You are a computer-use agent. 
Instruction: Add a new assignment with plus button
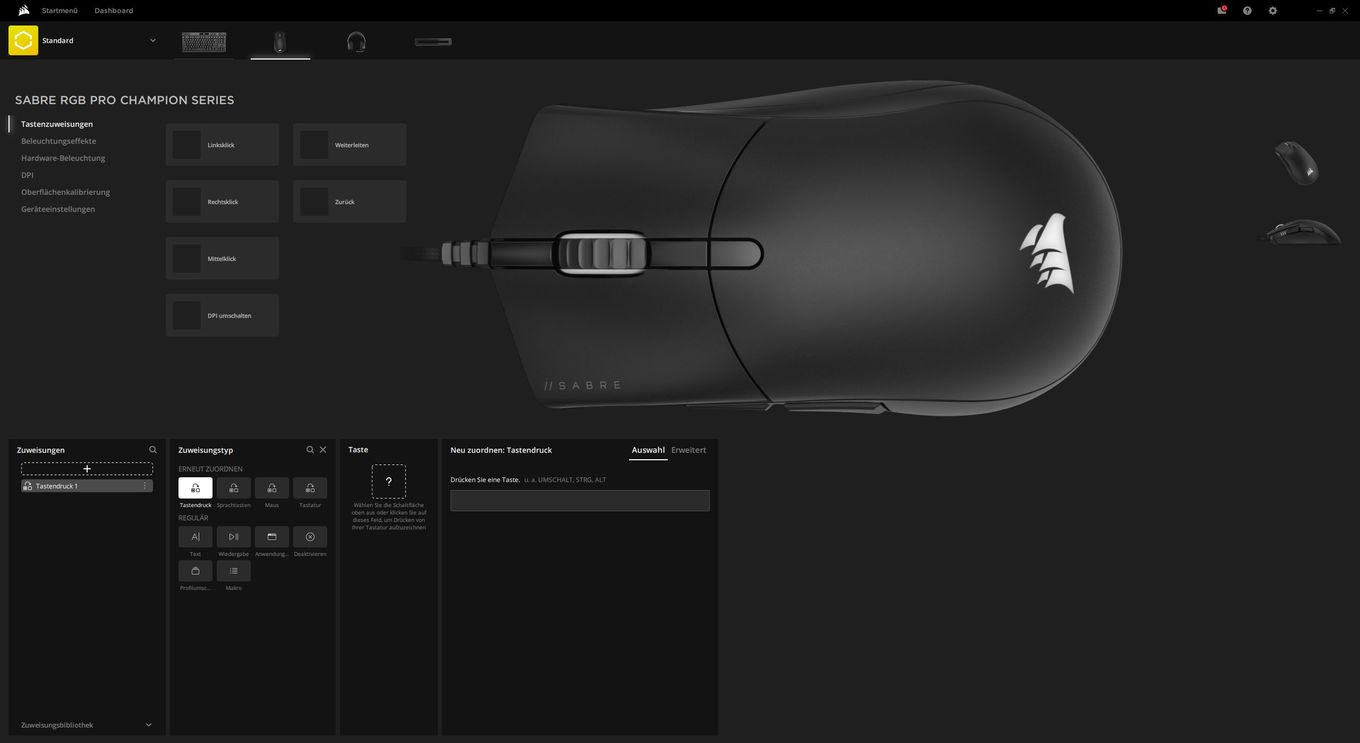[87, 468]
